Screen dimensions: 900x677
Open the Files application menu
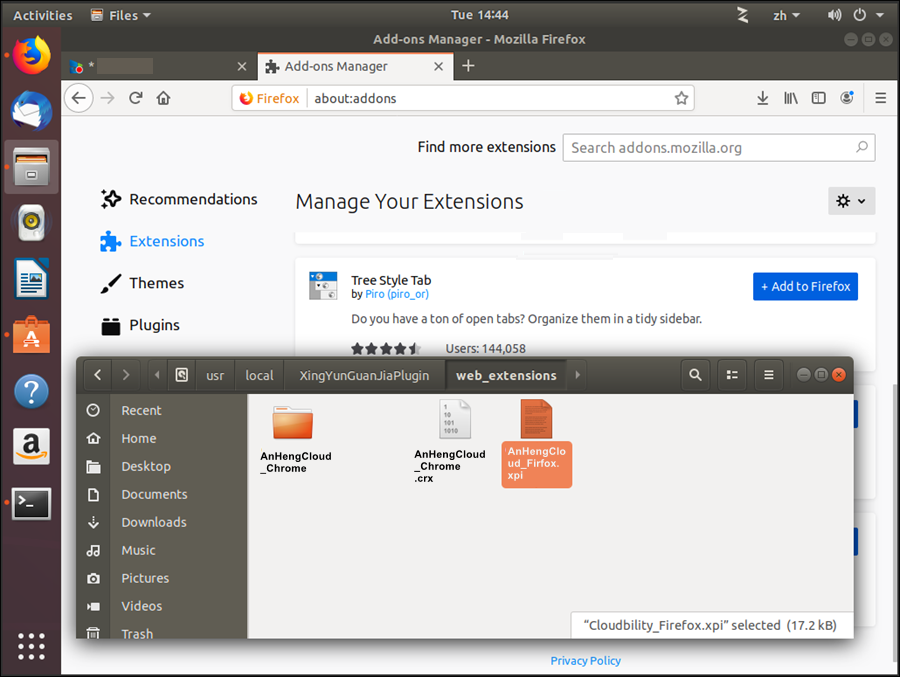(121, 15)
